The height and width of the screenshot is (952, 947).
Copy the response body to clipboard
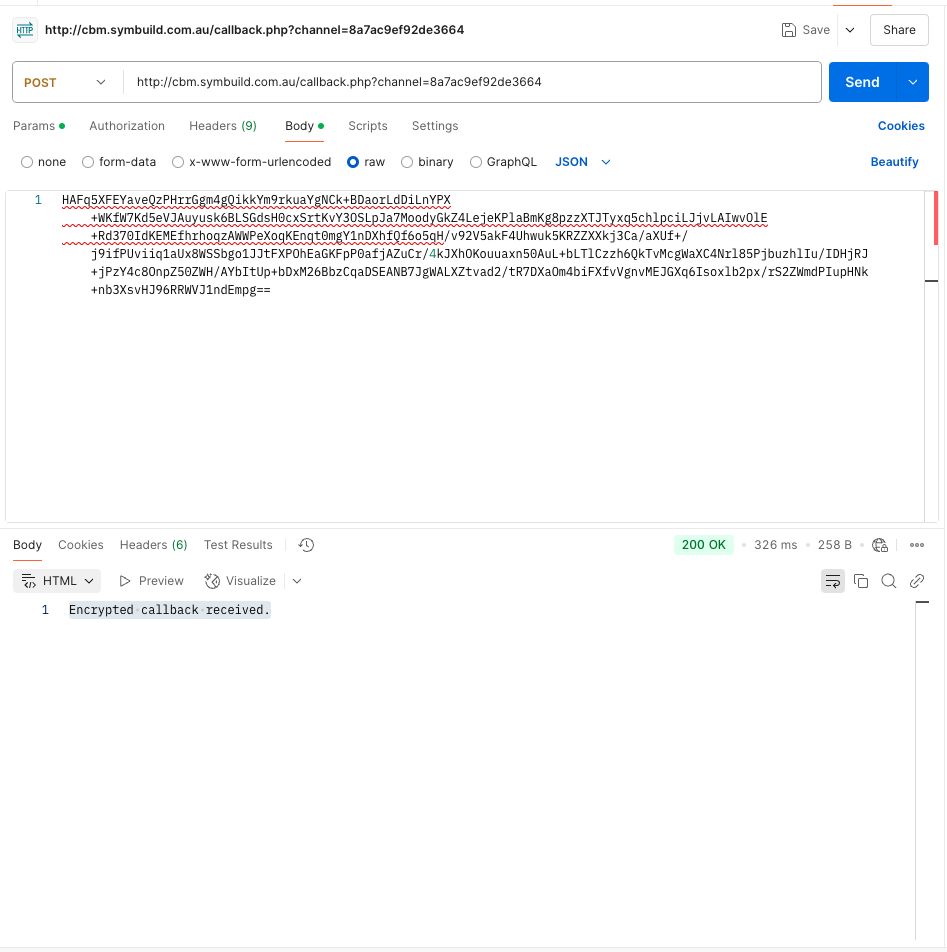coord(860,581)
